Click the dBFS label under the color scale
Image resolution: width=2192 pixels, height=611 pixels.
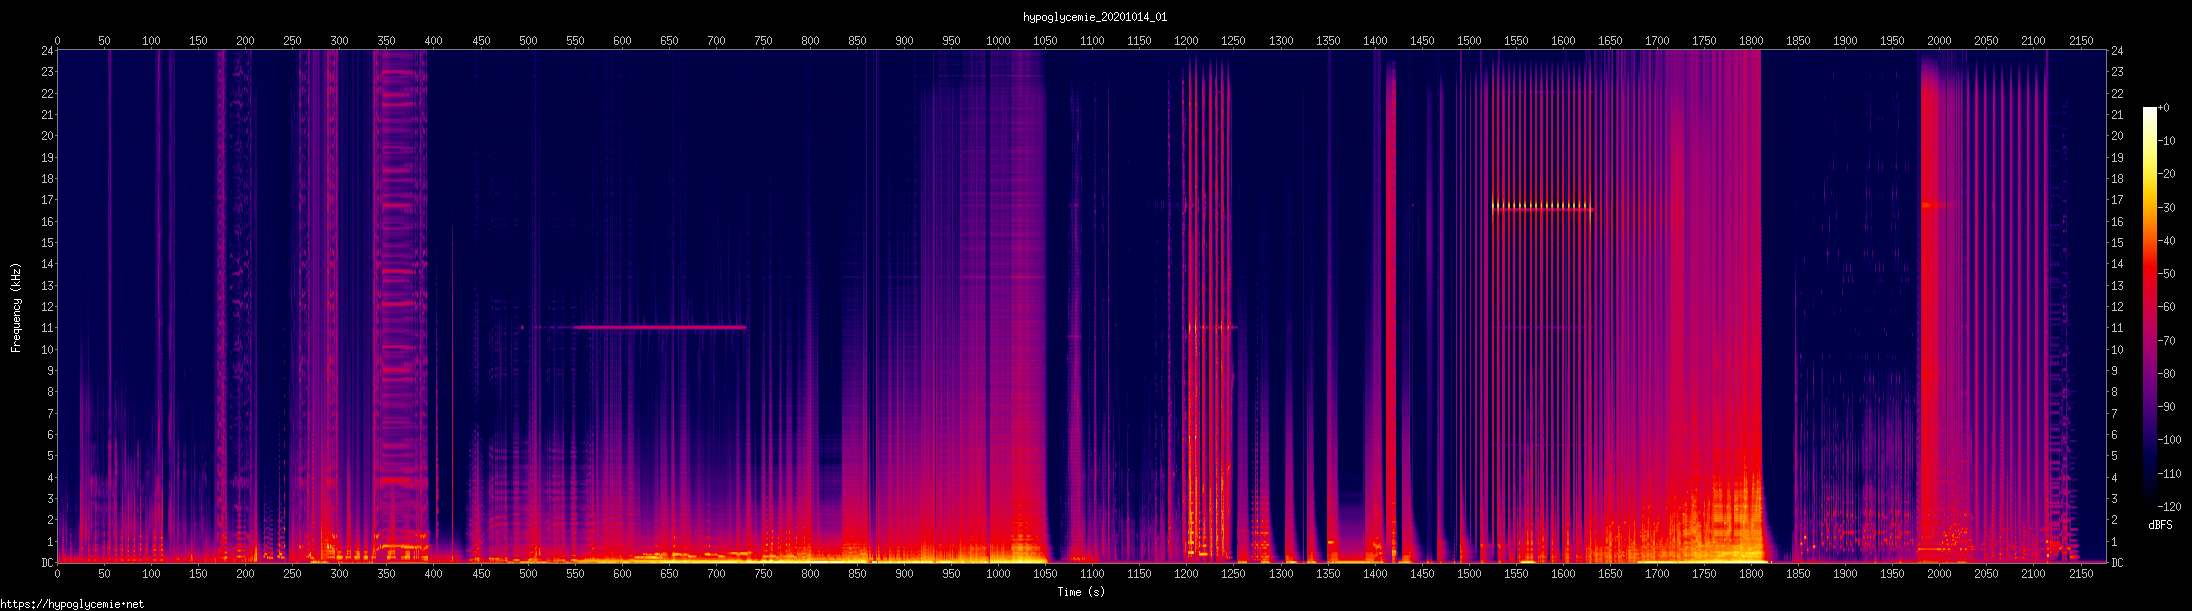click(x=2160, y=525)
